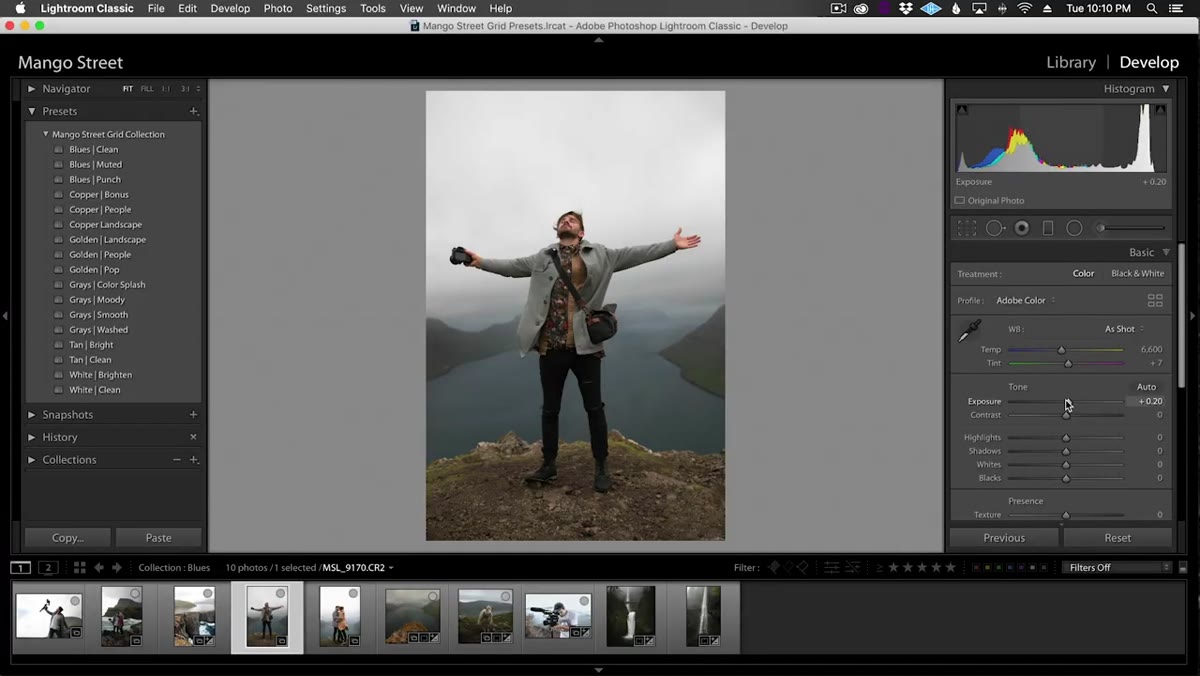Set Navigator zoom to 1:1
Screen dimensions: 1200x676
(166, 89)
